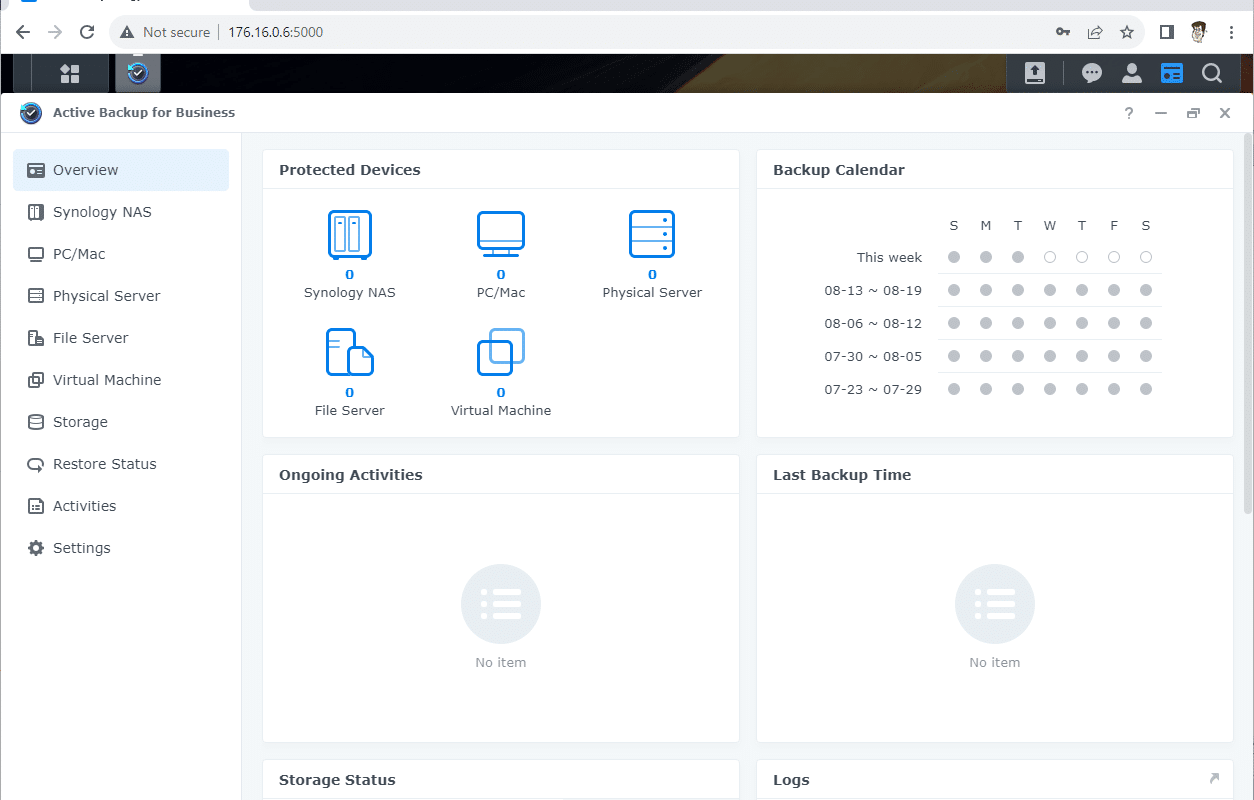Click File Server label under Protected Devices
1254x800 pixels.
click(x=350, y=411)
